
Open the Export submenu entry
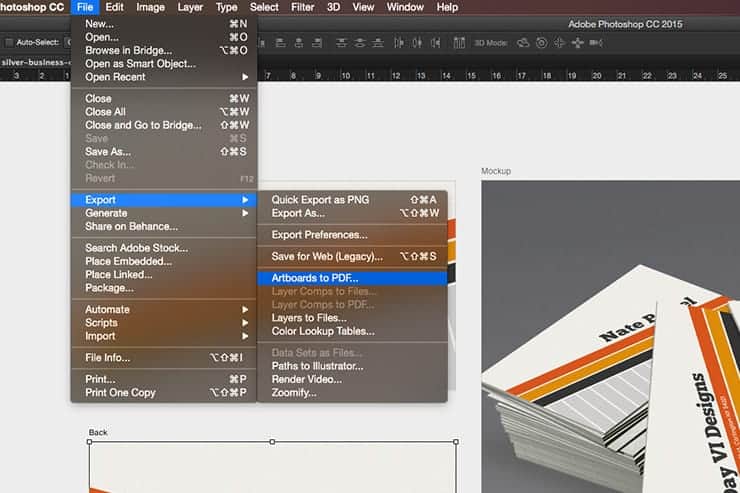click(x=163, y=200)
